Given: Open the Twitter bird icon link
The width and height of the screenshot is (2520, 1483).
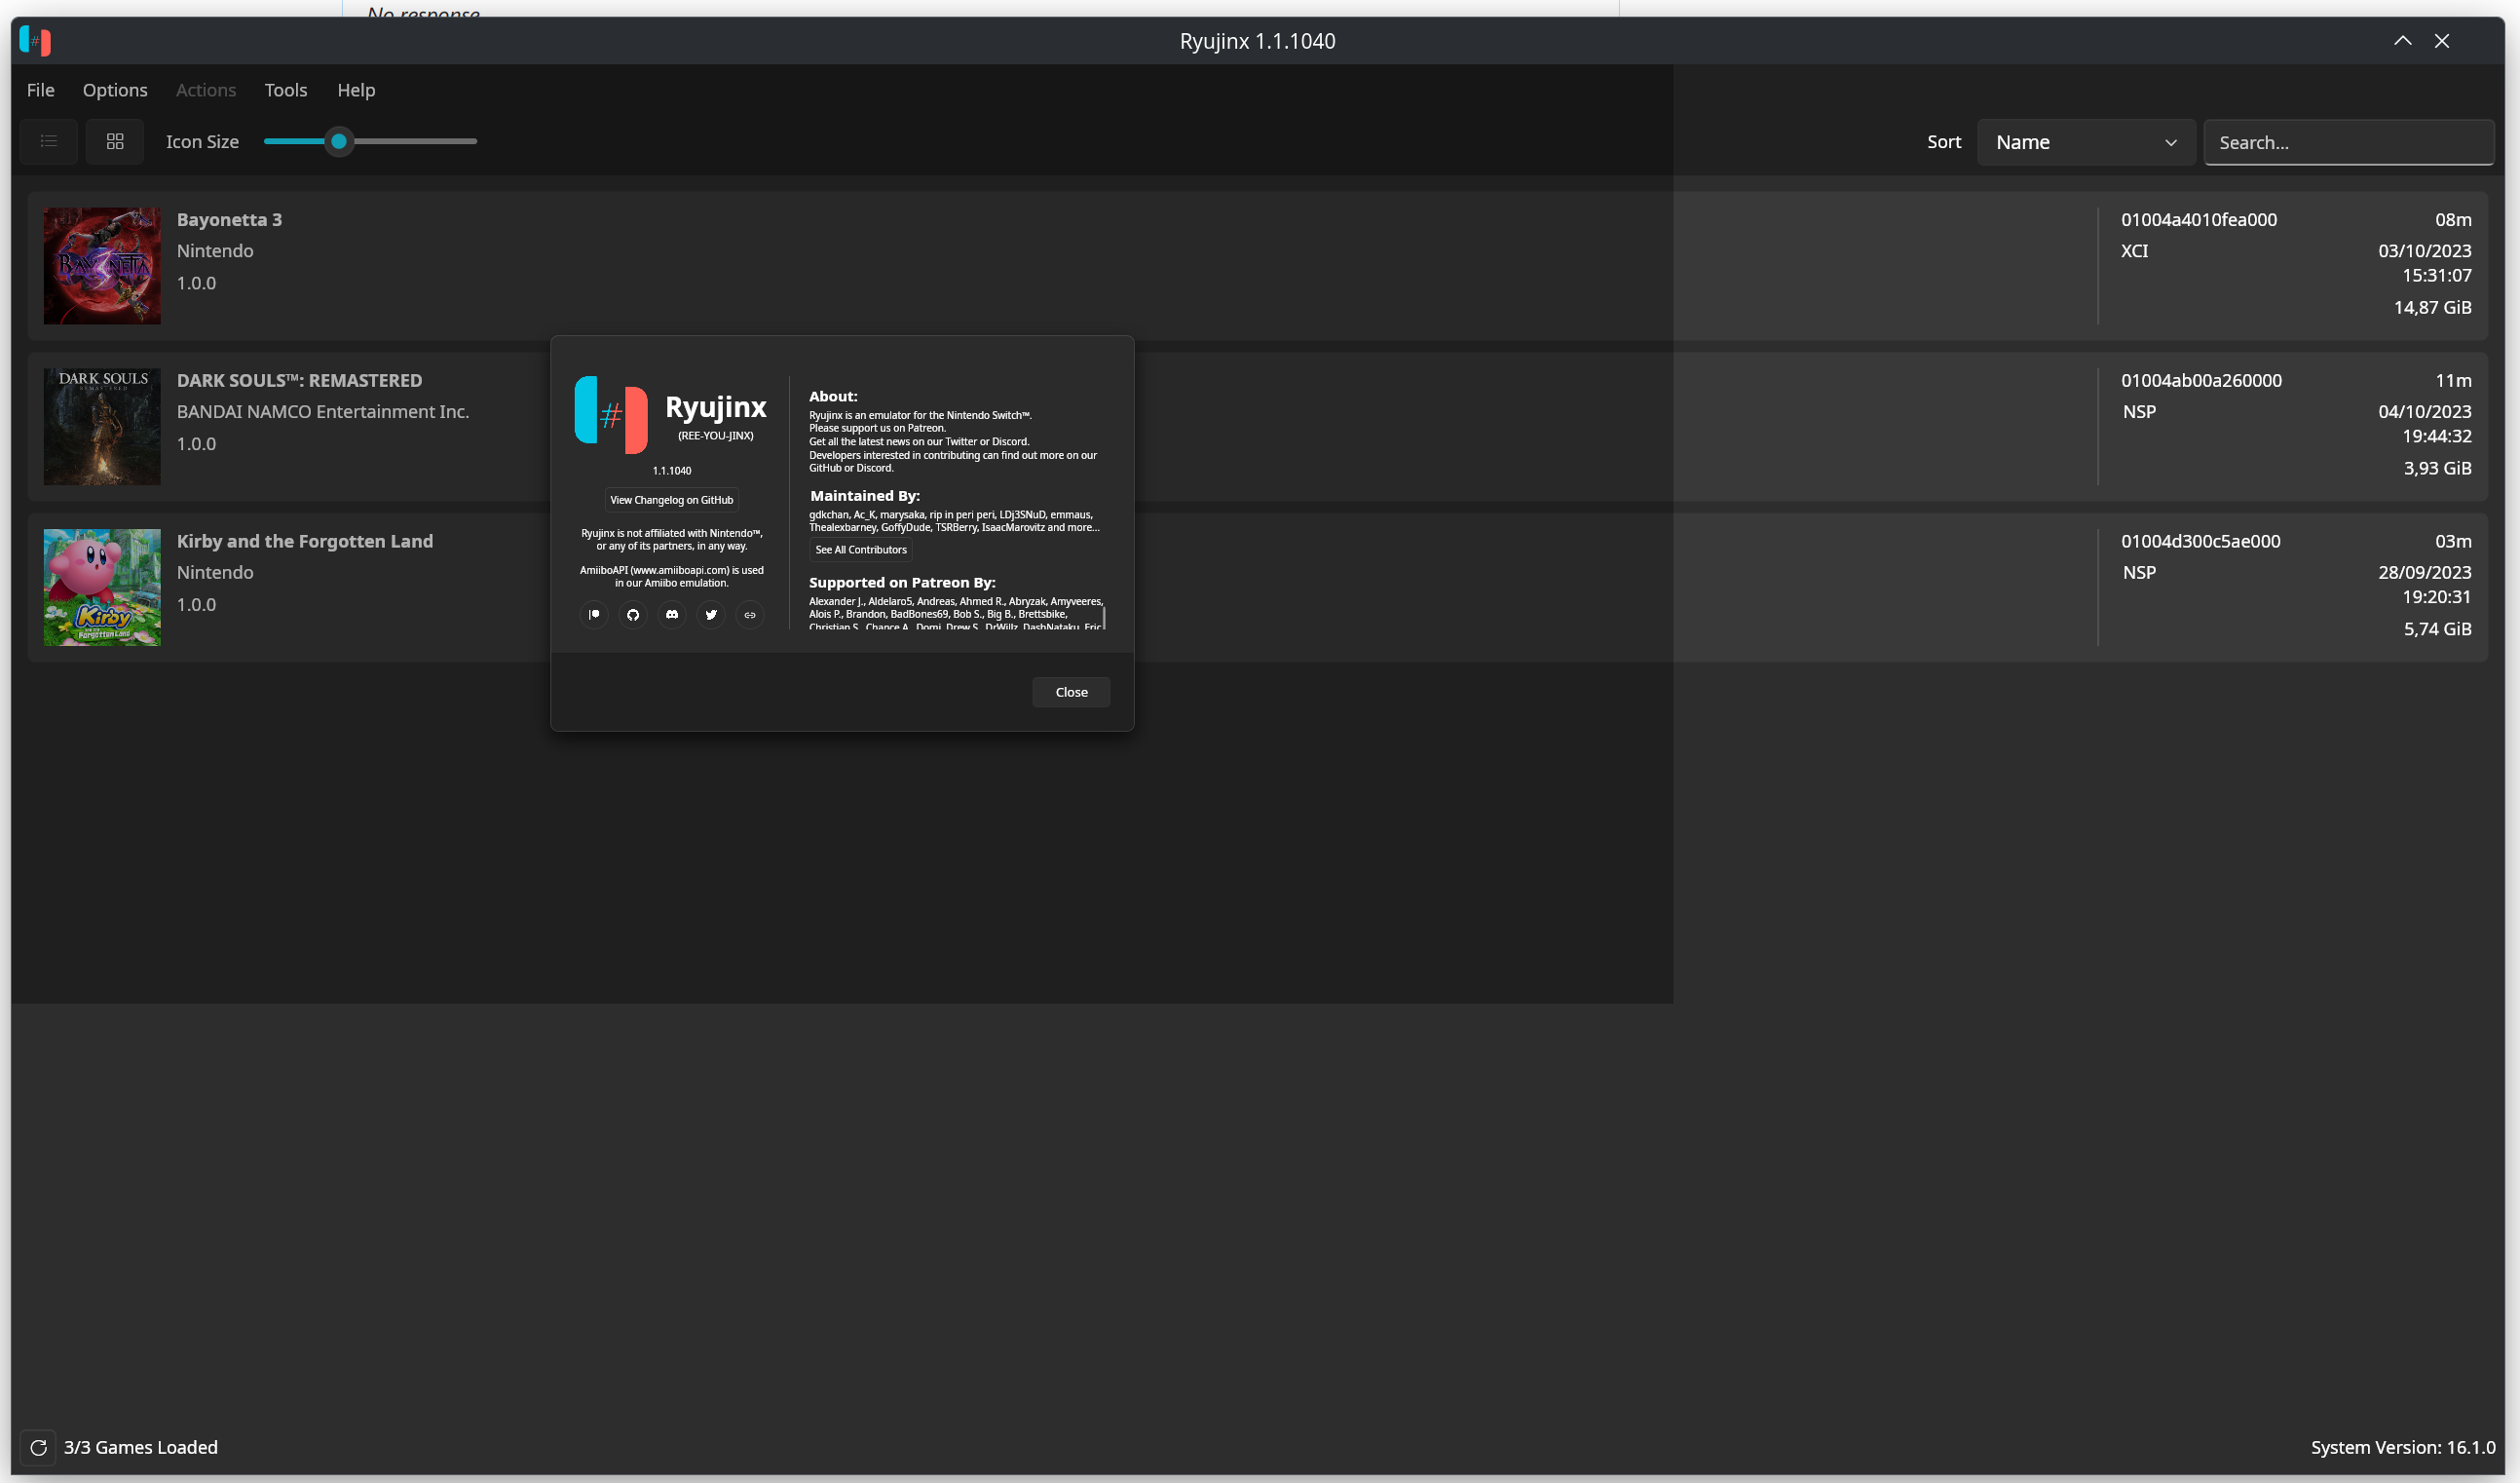Looking at the screenshot, I should [x=711, y=614].
